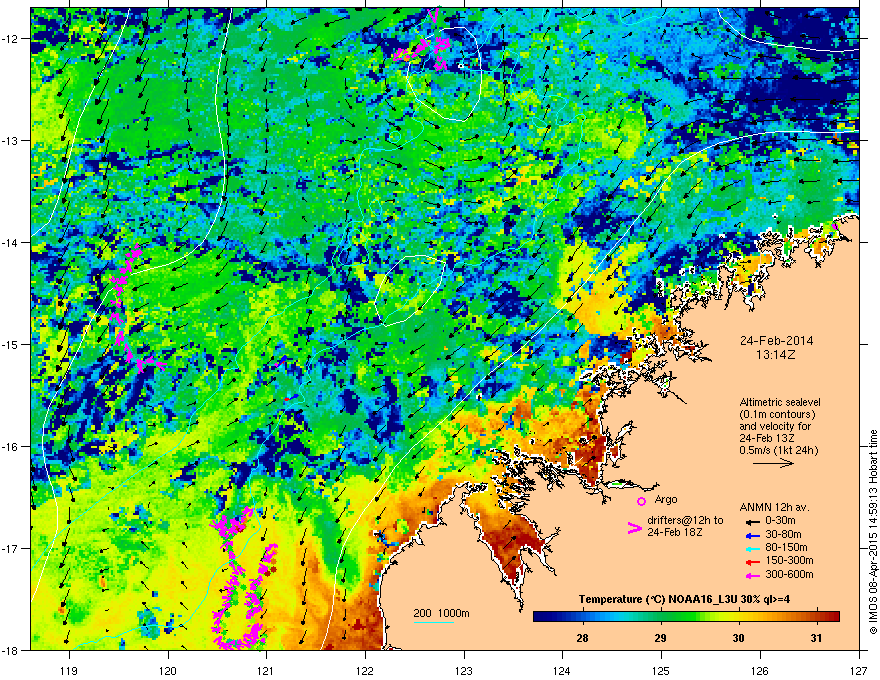Click the 122 longitude axis label

click(x=365, y=670)
